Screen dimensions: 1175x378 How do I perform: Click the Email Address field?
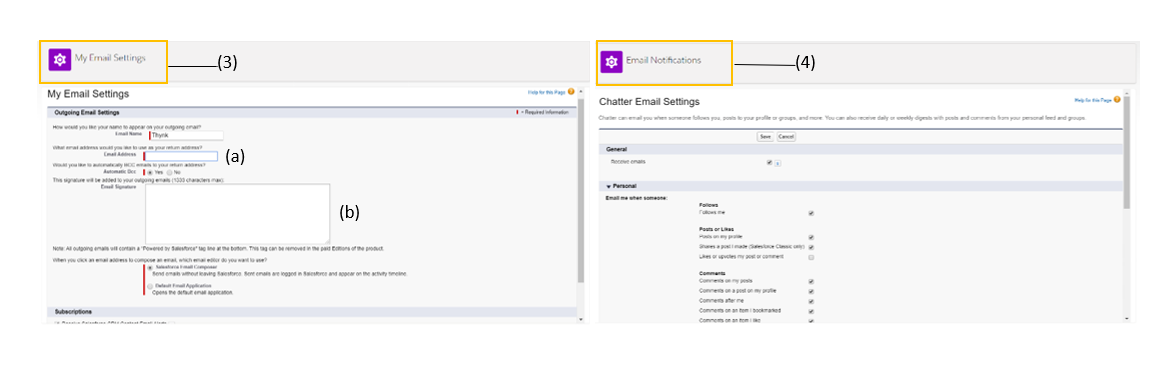tap(180, 156)
